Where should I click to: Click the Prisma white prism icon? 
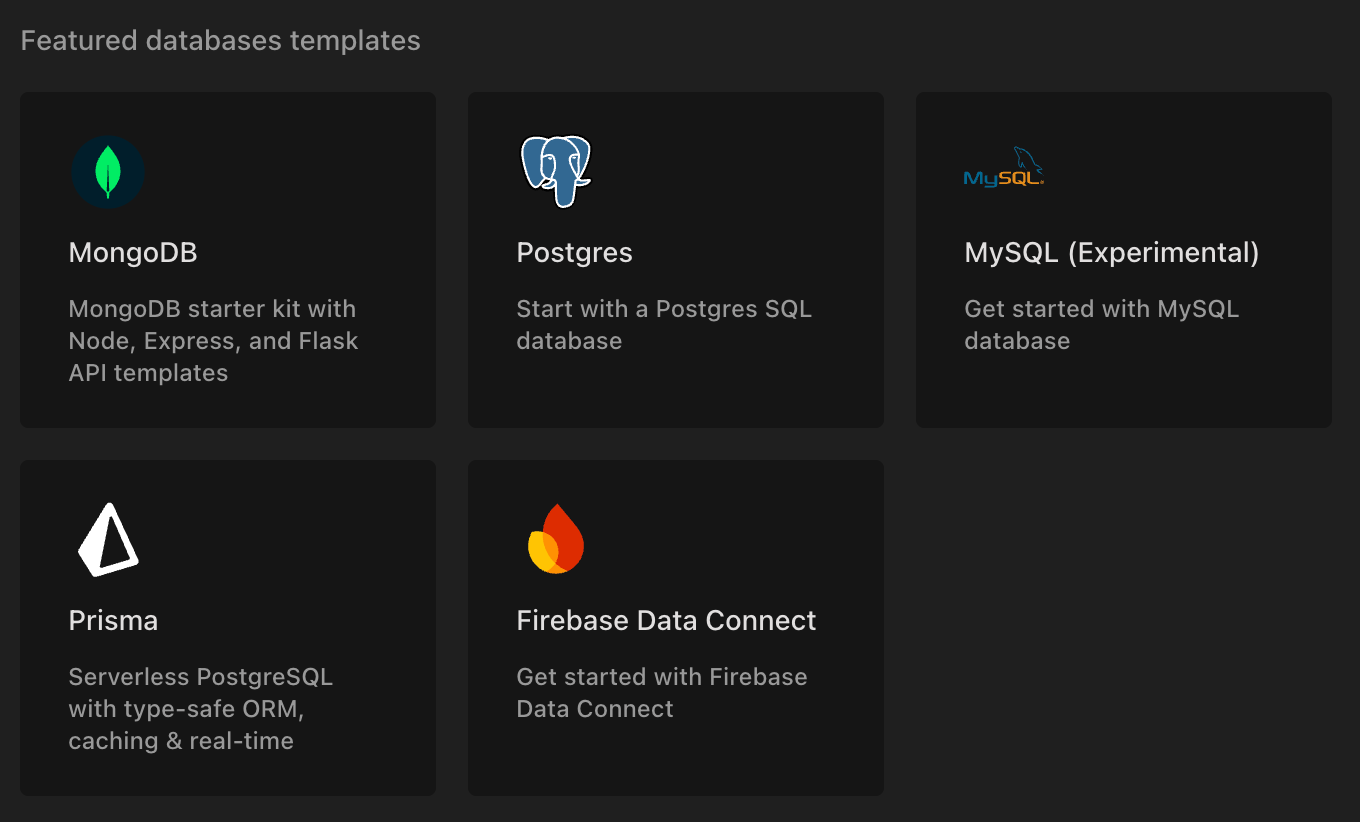pos(107,540)
